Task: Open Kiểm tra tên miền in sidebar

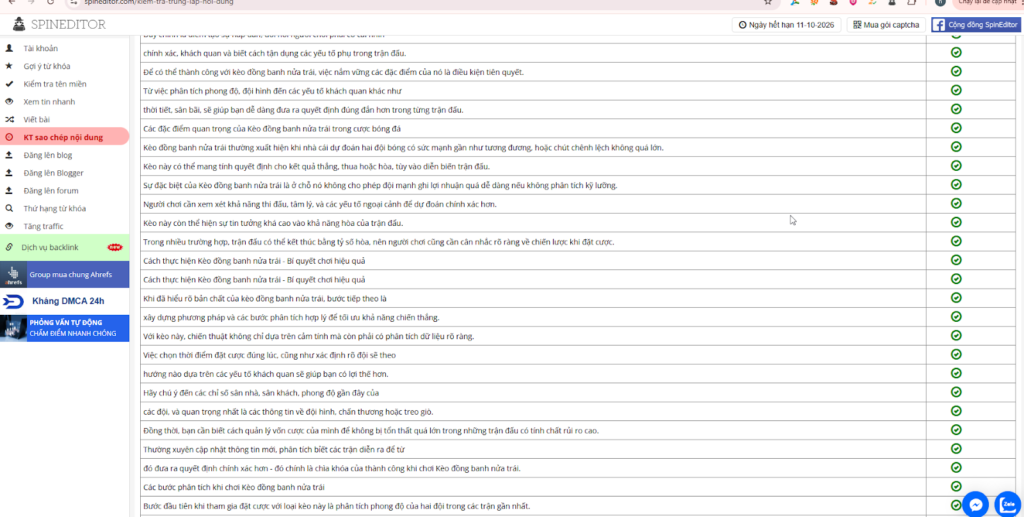Action: pyautogui.click(x=57, y=84)
